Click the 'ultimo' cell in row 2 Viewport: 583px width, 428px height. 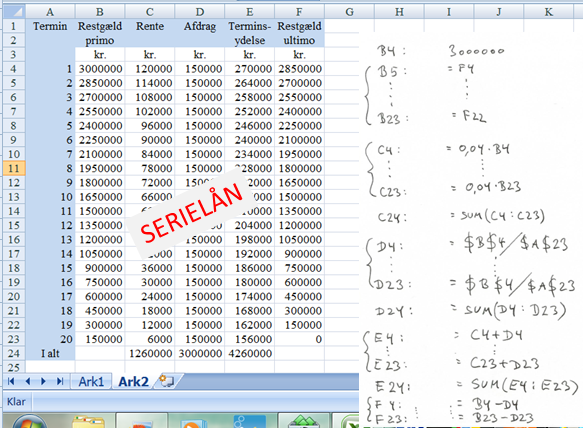coord(299,40)
